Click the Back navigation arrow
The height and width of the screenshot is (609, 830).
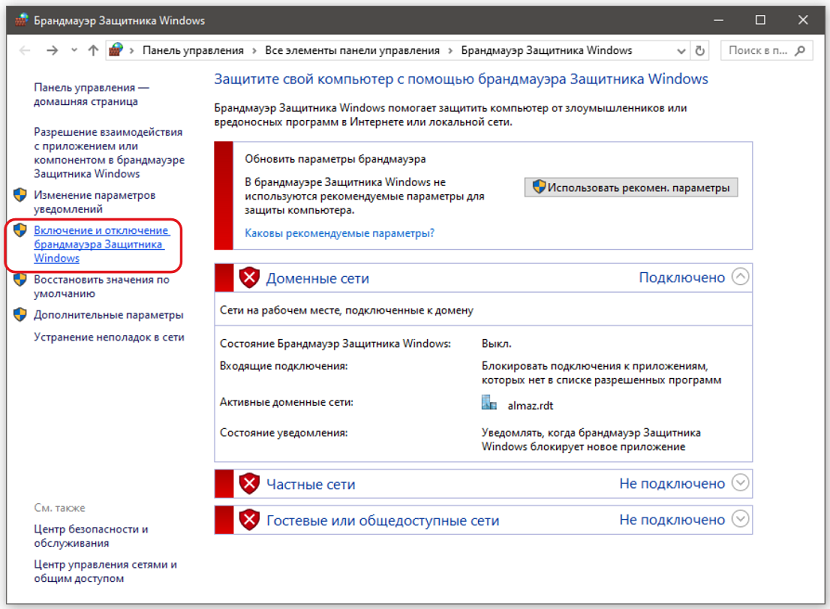[x=24, y=51]
